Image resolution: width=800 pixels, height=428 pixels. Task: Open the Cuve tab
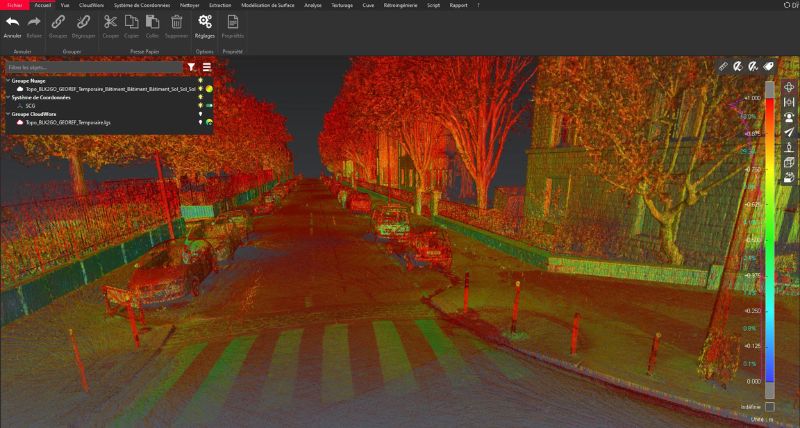368,5
